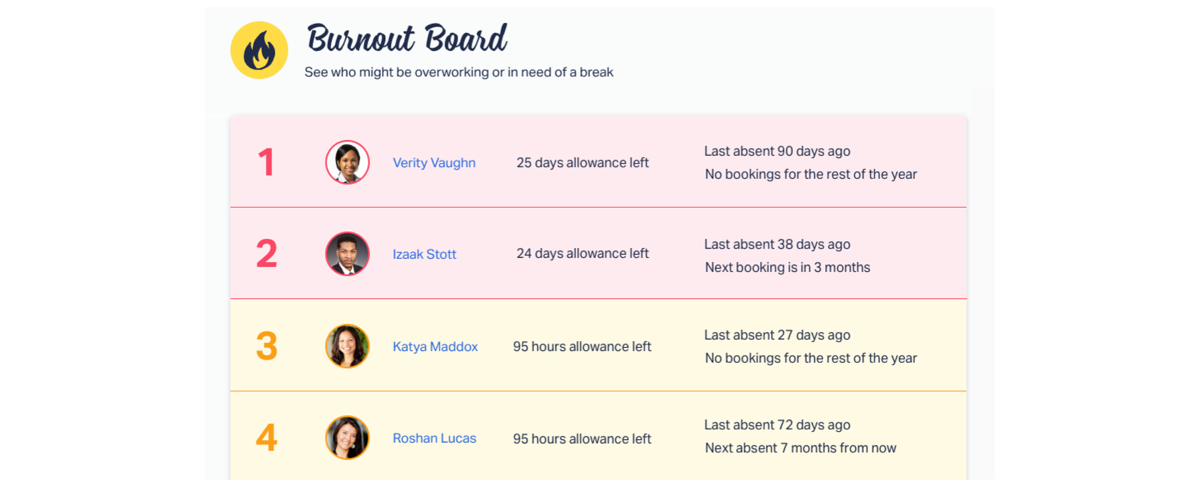Click rank number 2 badge
1200x487 pixels.
click(x=266, y=254)
